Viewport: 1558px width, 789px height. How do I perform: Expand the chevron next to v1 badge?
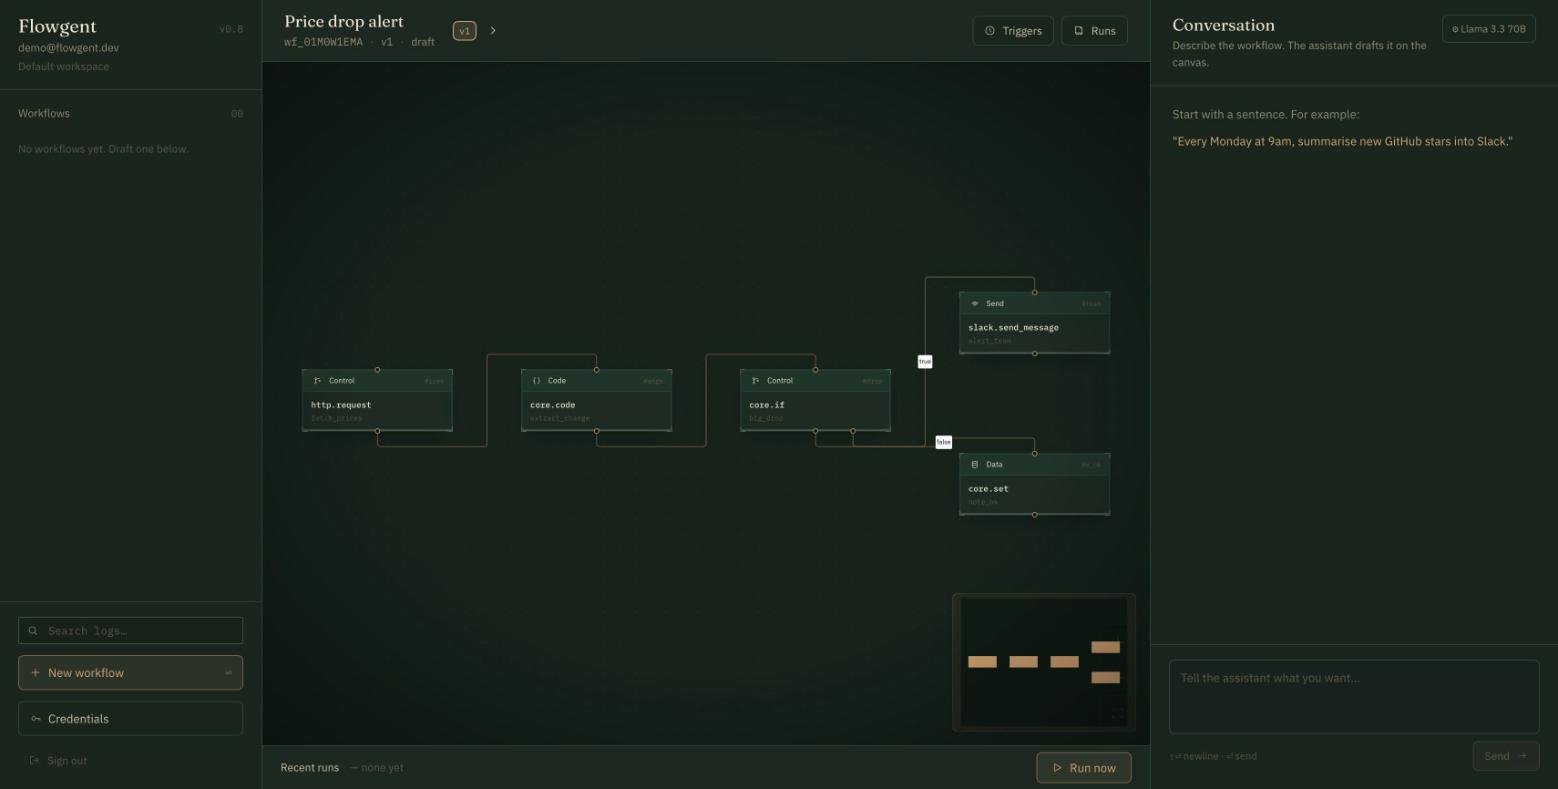[493, 31]
